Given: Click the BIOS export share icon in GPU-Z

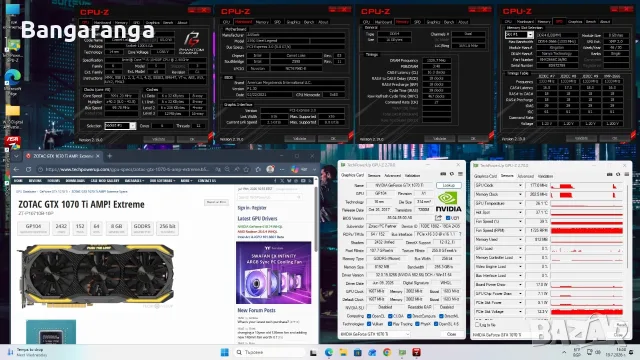Looking at the screenshot, I should tap(438, 218).
